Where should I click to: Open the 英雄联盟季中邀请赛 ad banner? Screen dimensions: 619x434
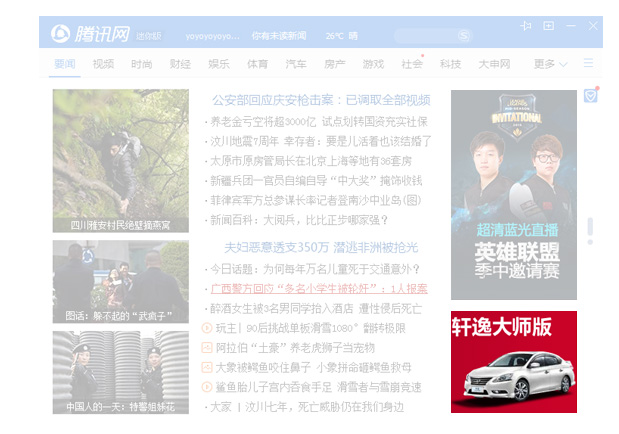[513, 195]
